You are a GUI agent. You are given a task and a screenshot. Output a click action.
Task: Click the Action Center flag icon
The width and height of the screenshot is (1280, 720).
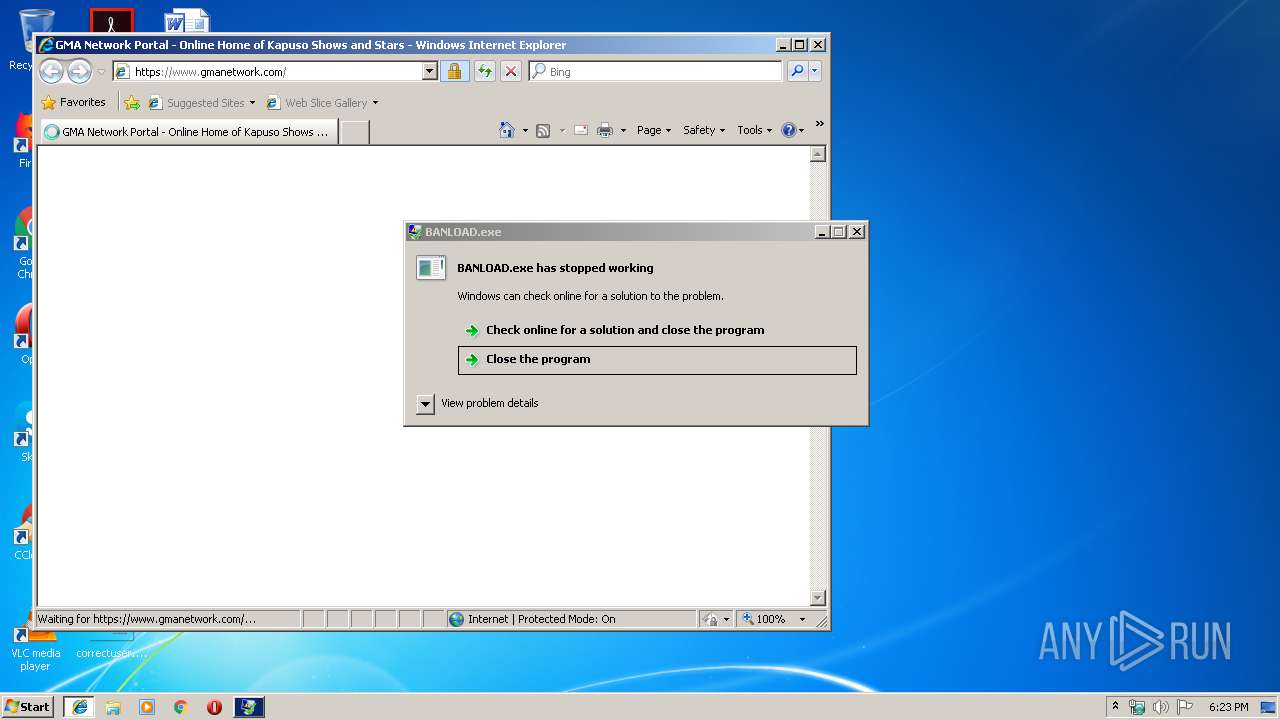1186,706
